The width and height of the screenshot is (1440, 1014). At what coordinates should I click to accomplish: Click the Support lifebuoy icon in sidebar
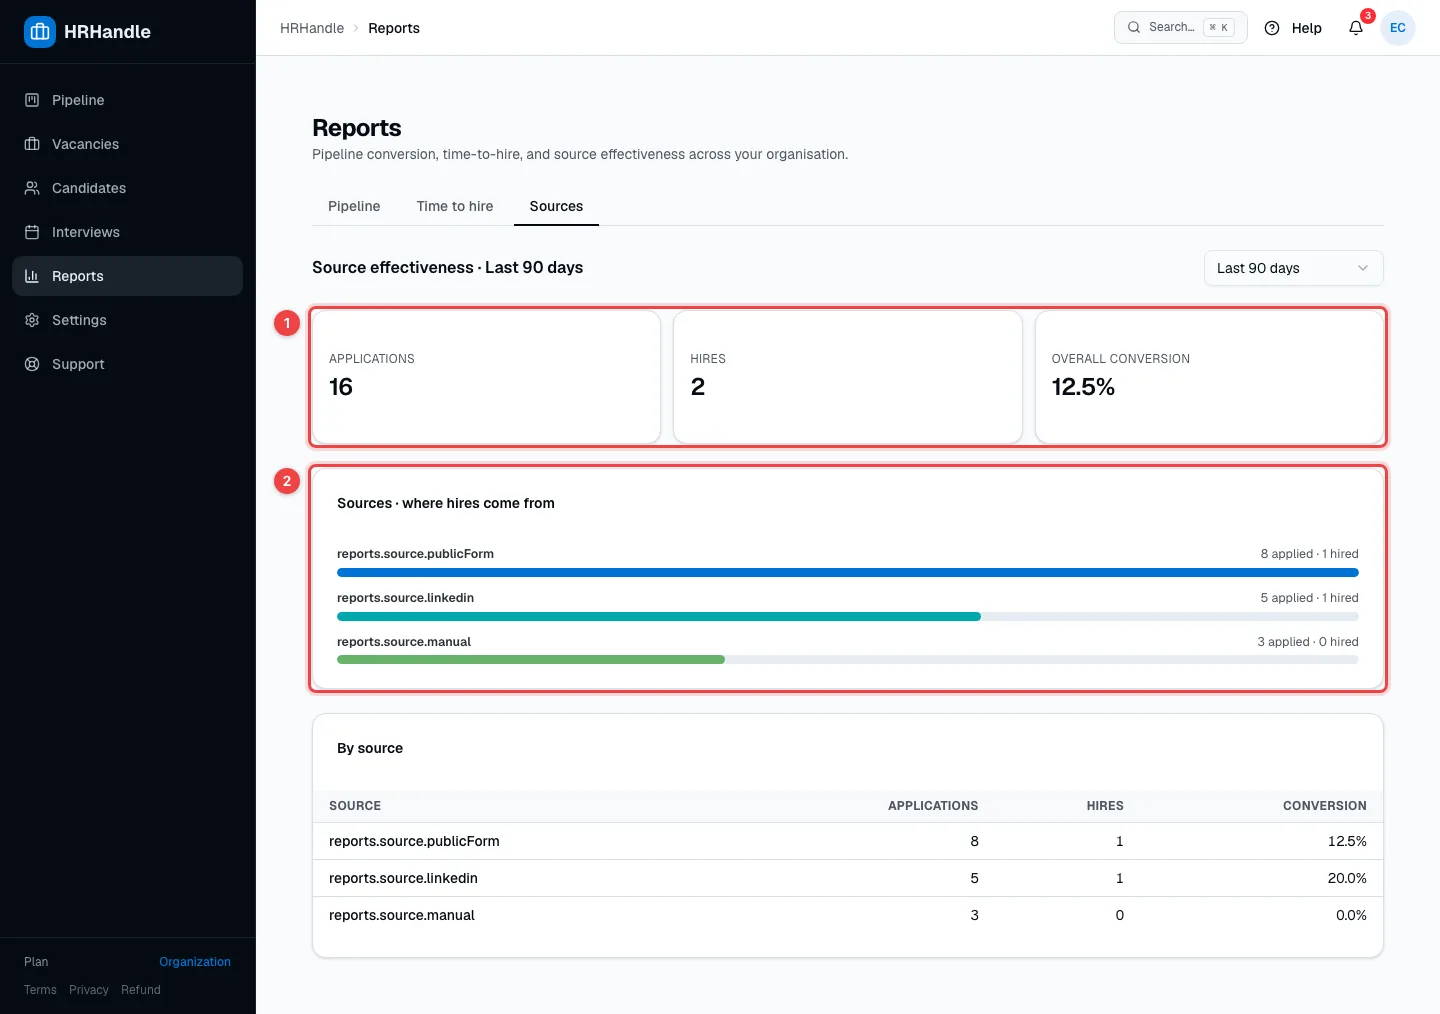[x=32, y=364]
